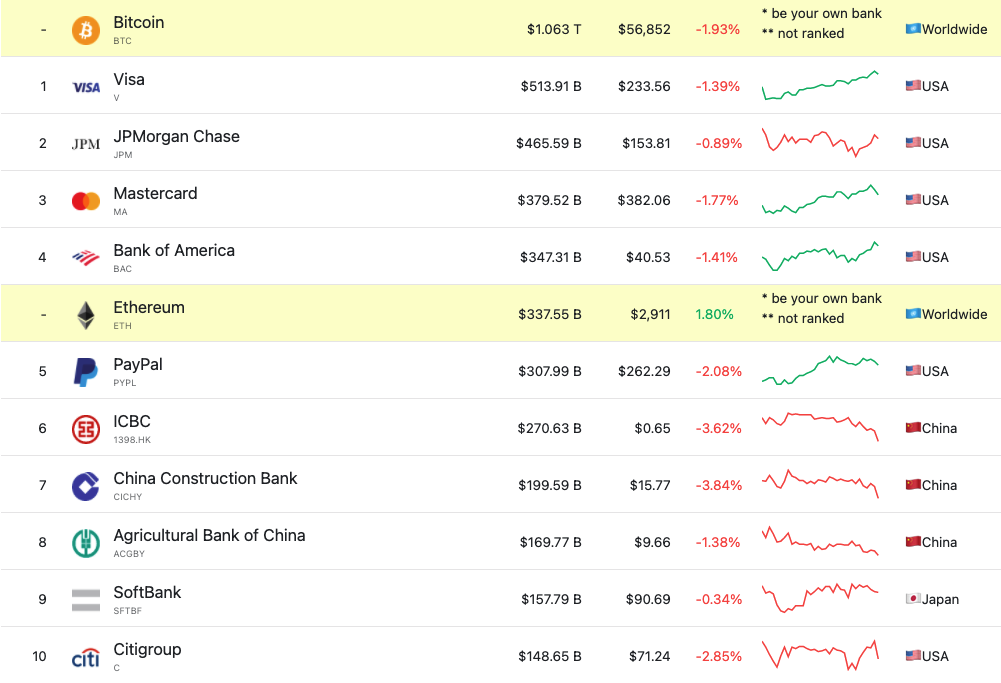Open the ICBC company link

(x=132, y=421)
